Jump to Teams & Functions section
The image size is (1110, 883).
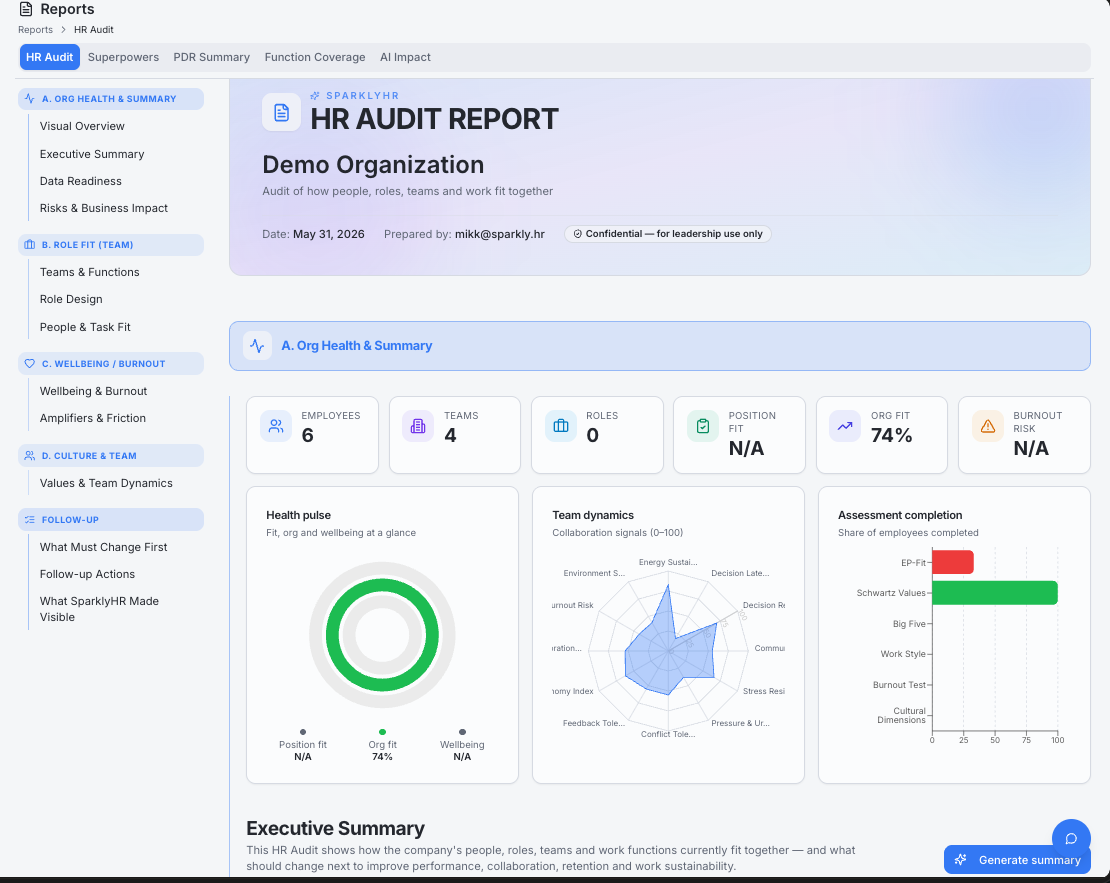[x=90, y=272]
